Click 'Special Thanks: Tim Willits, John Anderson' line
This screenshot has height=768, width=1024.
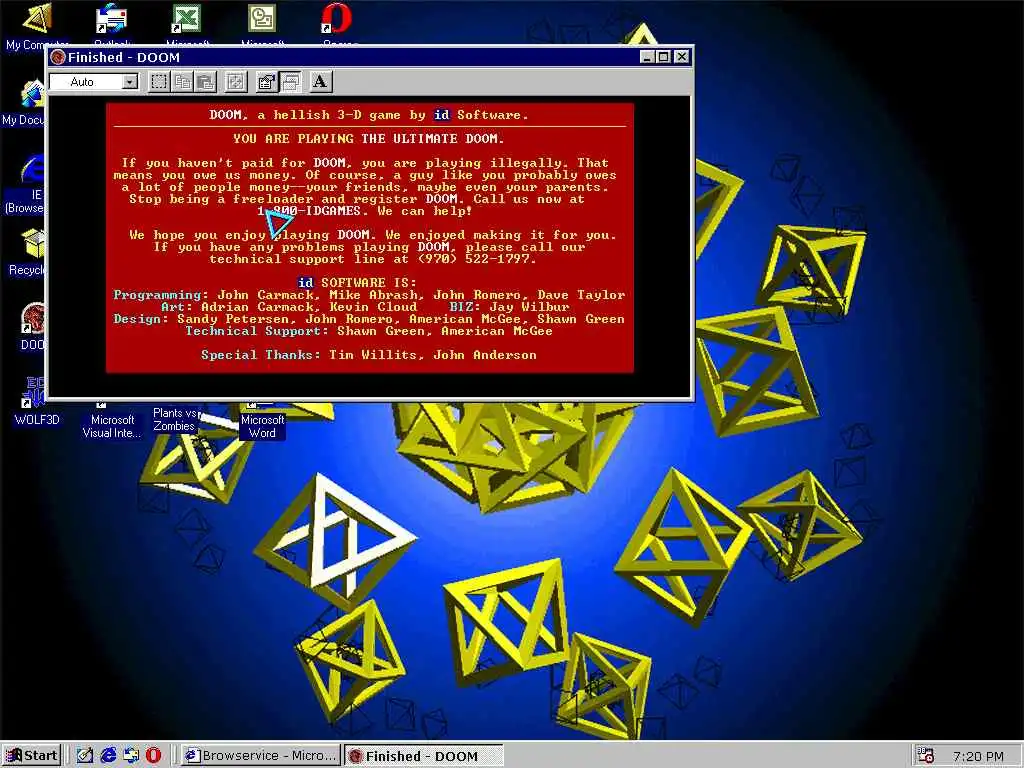tap(368, 355)
